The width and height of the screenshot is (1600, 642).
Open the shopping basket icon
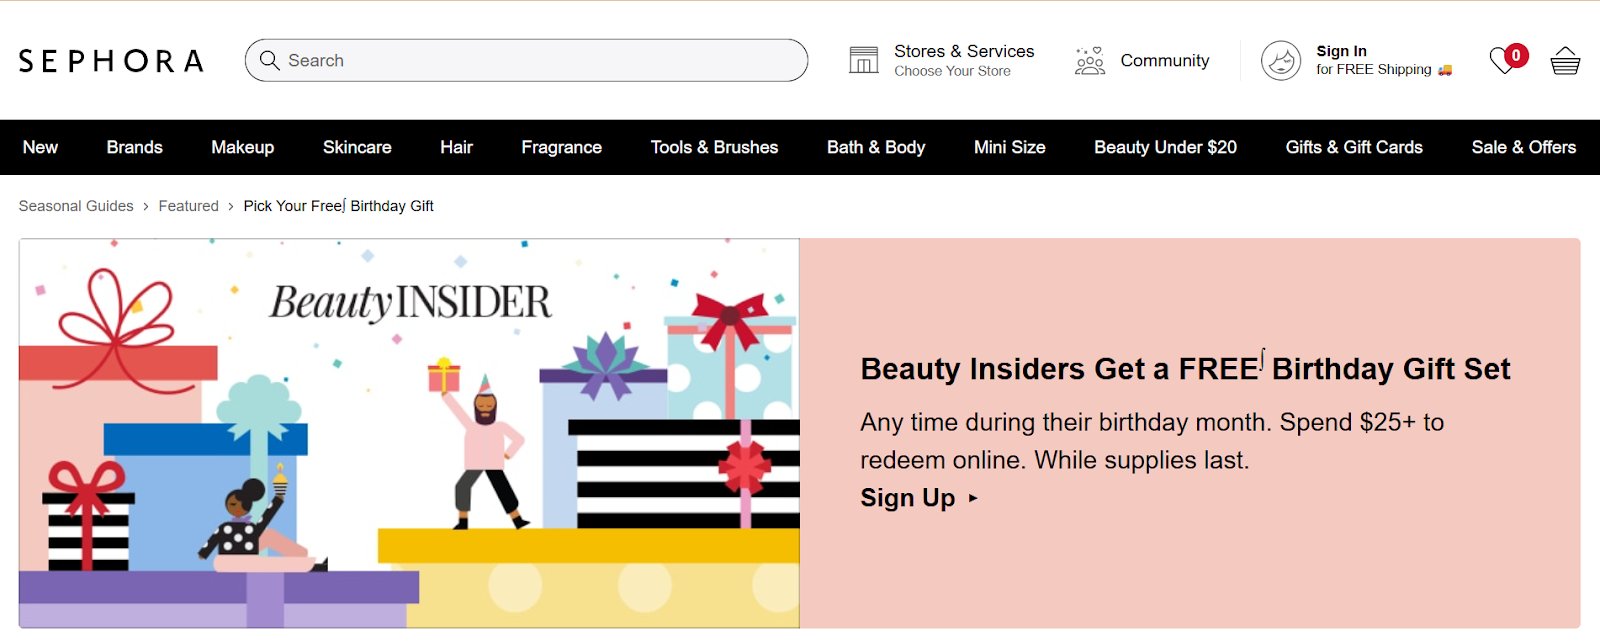point(1565,61)
